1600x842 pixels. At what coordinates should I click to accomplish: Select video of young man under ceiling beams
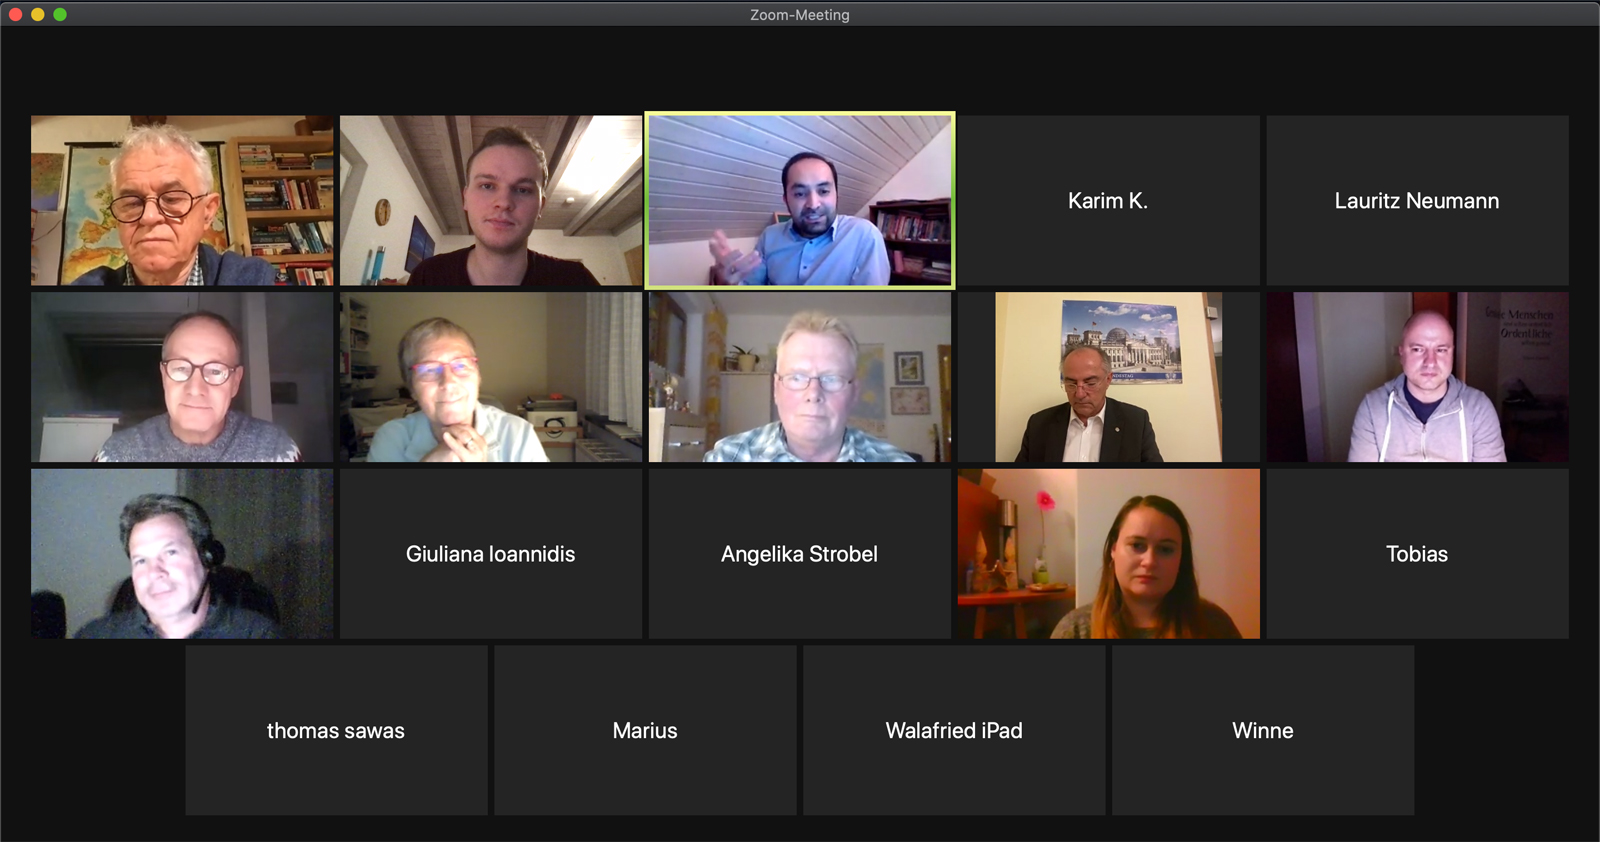(491, 201)
